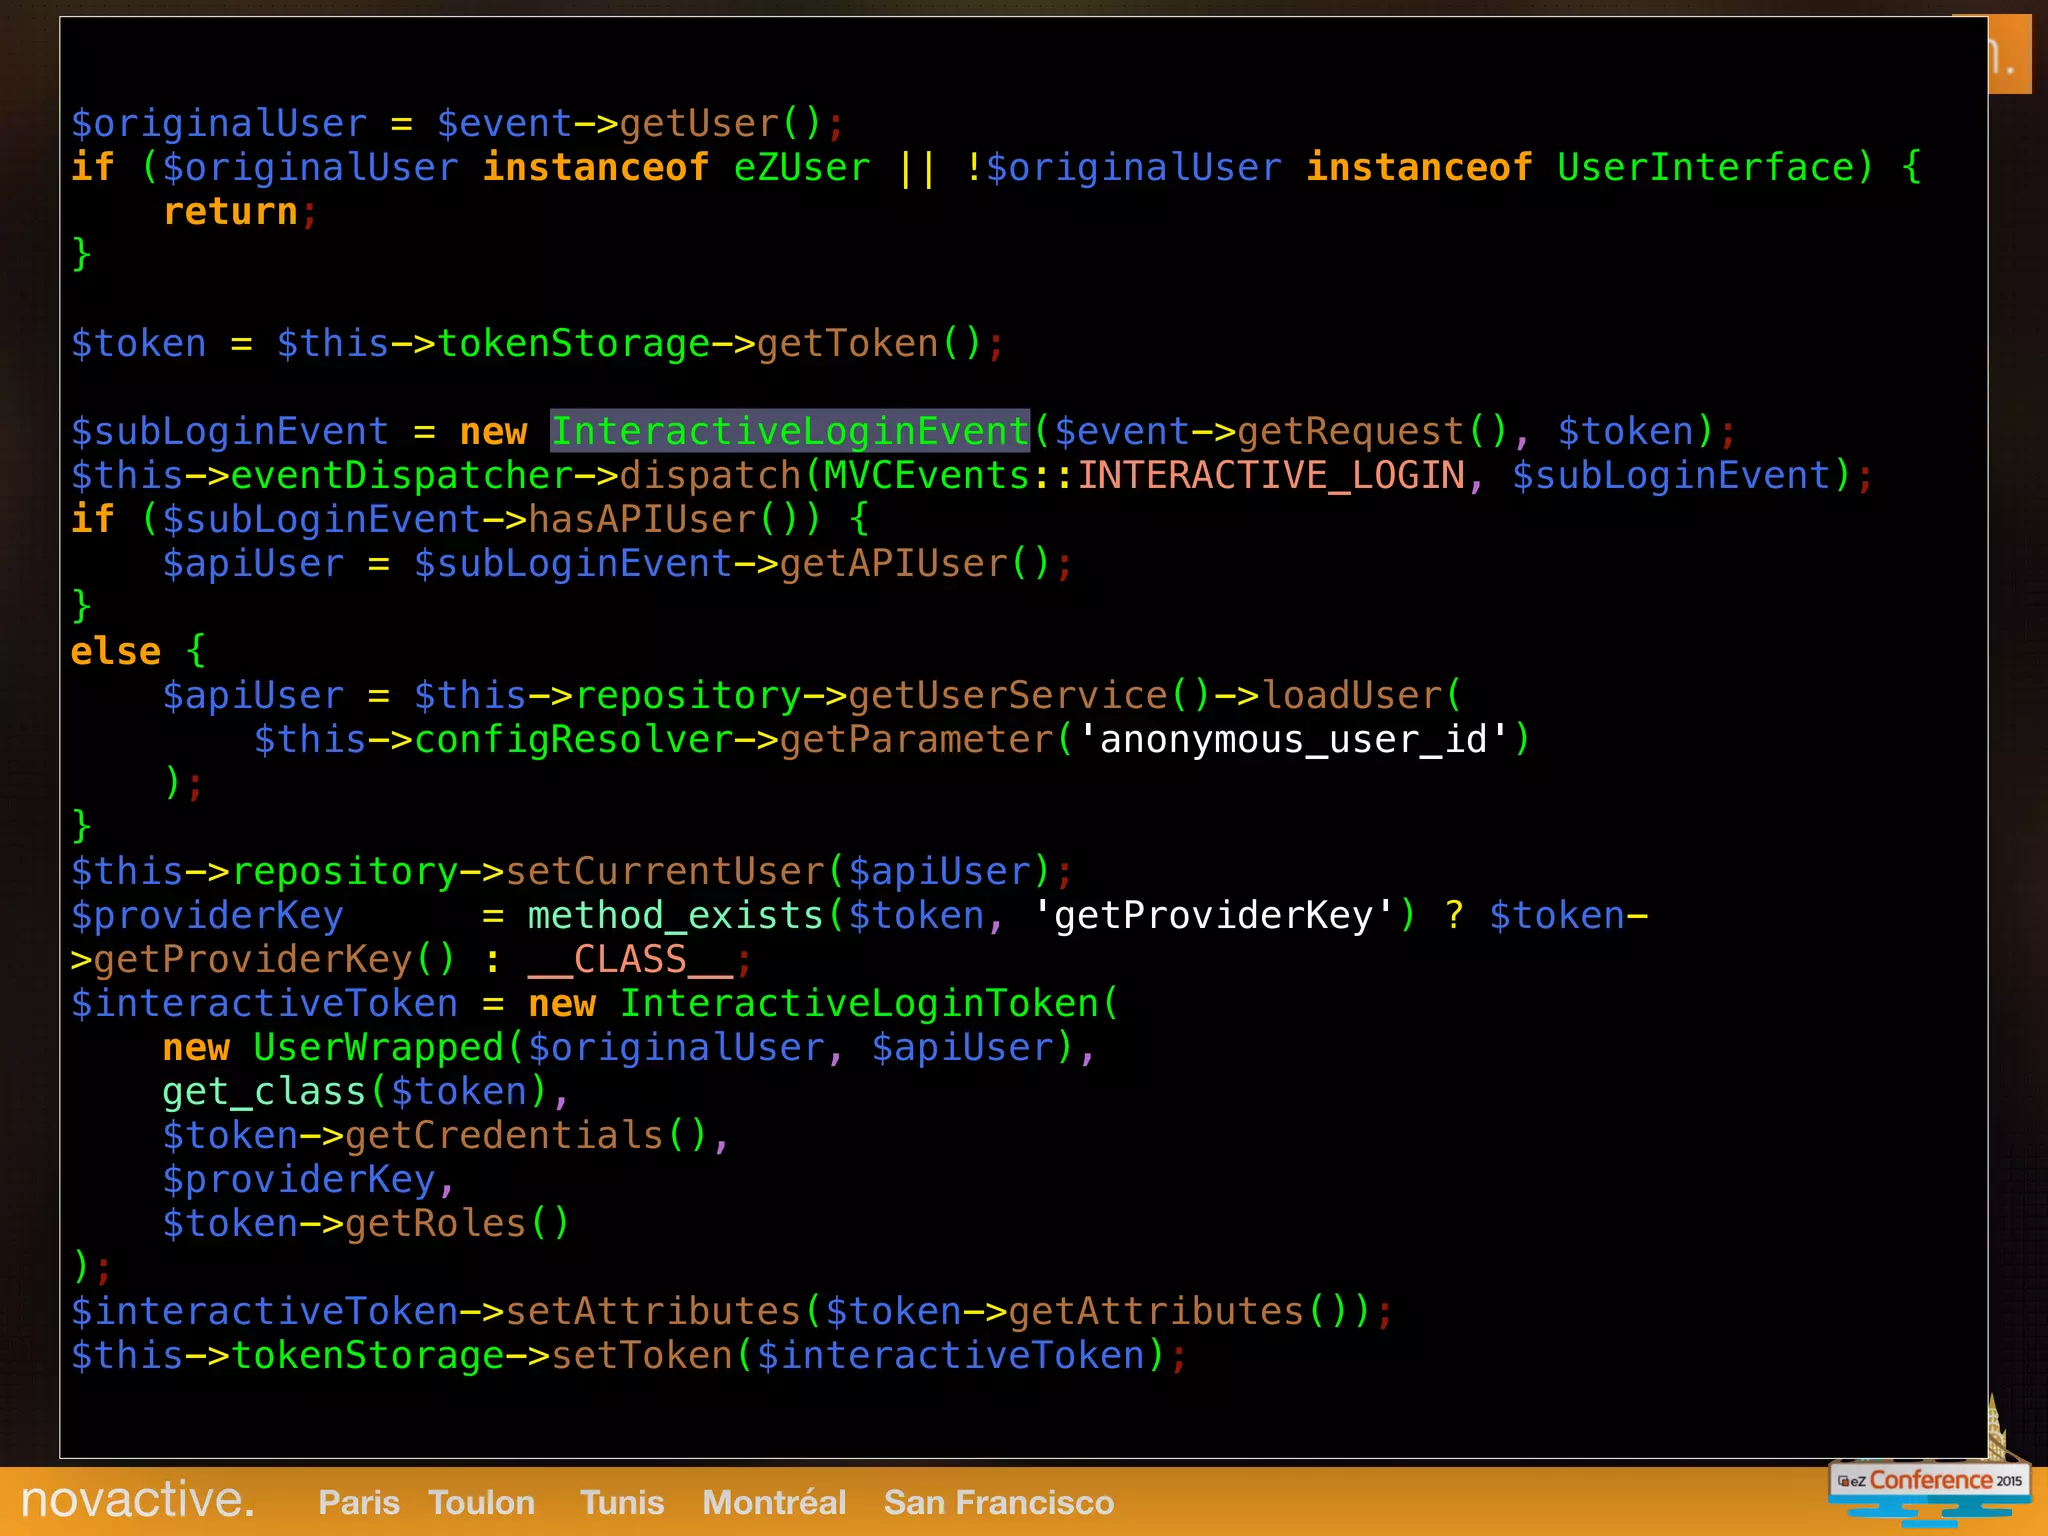Click the novactive logo in footer
The height and width of the screenshot is (1536, 2048).
point(137,1500)
